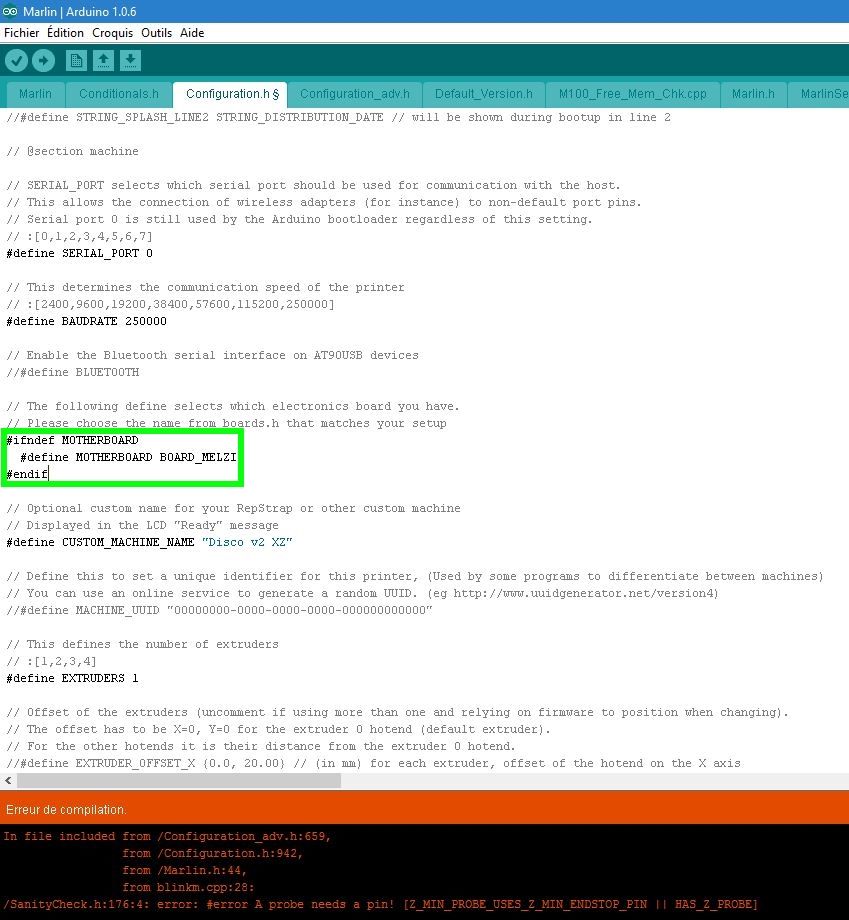Click the Arduino logo in the title bar
This screenshot has width=849, height=920.
10,11
